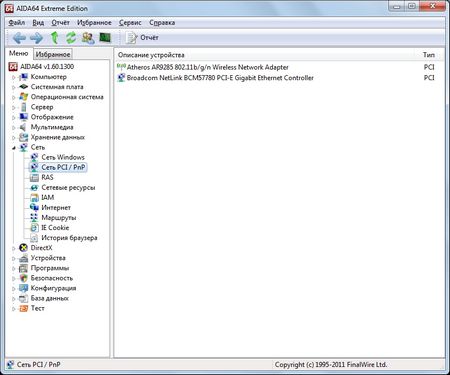This screenshot has height=375, width=450.
Task: Go back with the blue left arrow
Action: 19,38
